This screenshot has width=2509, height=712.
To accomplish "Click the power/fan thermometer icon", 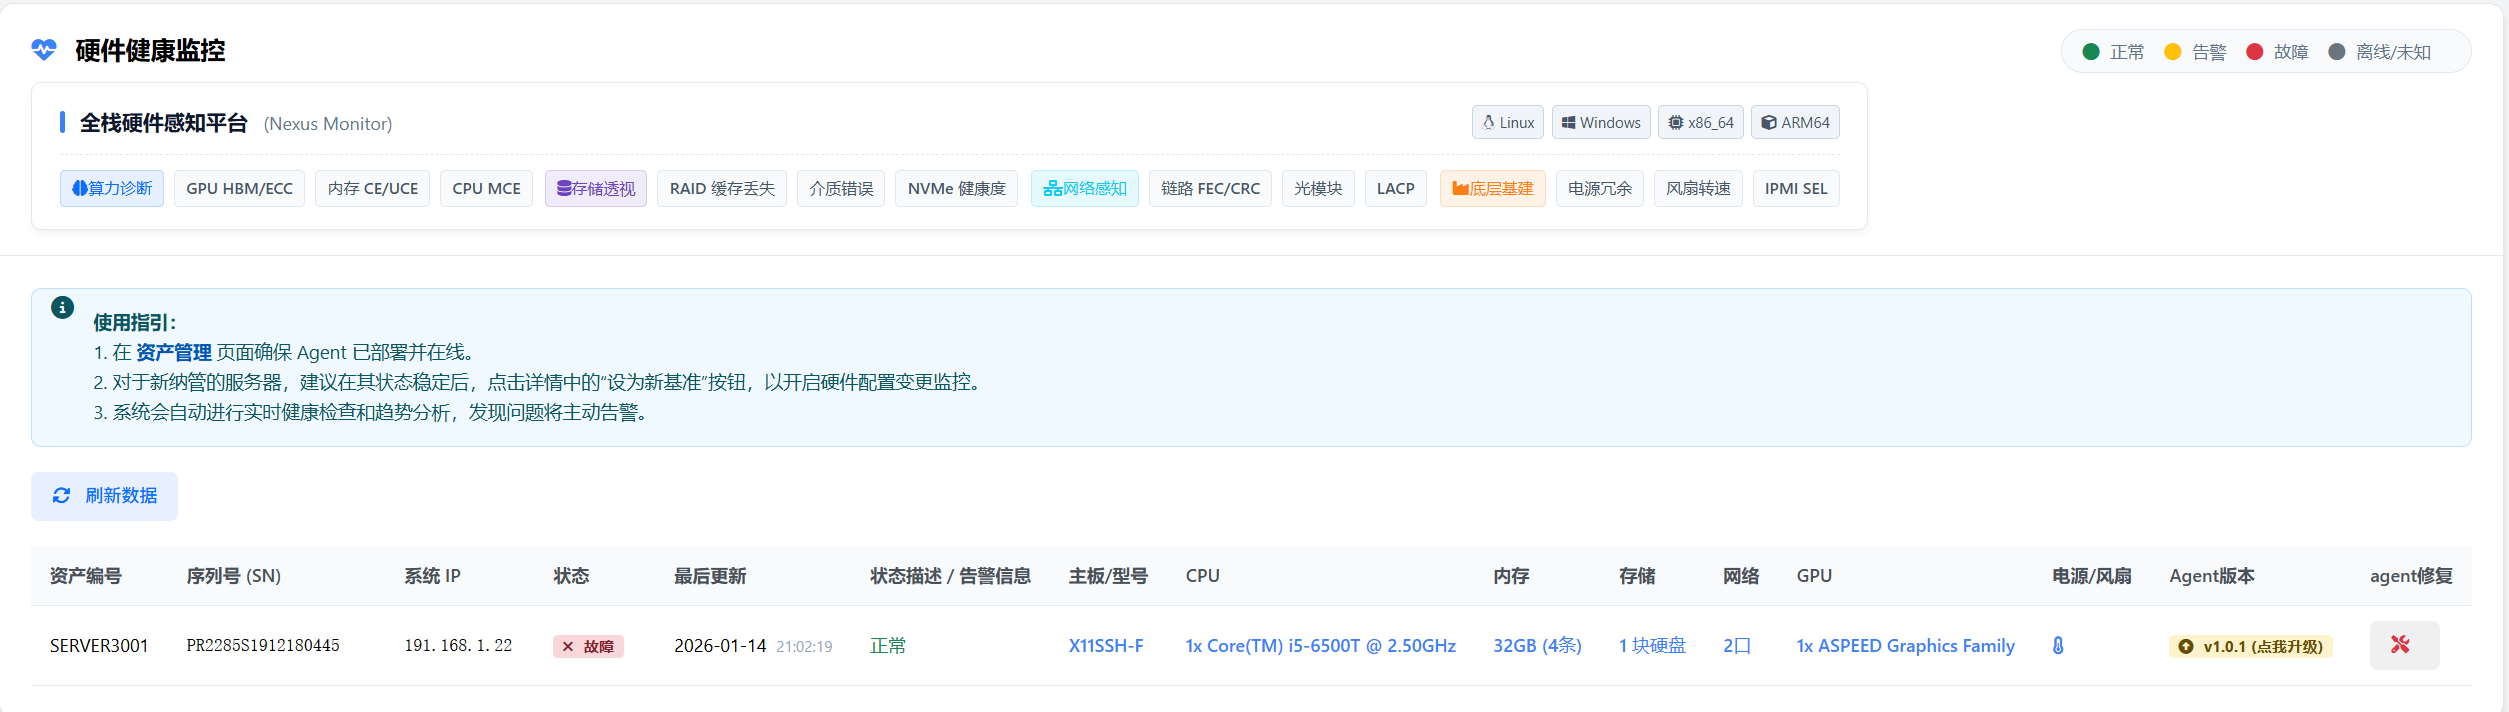I will (x=2058, y=646).
